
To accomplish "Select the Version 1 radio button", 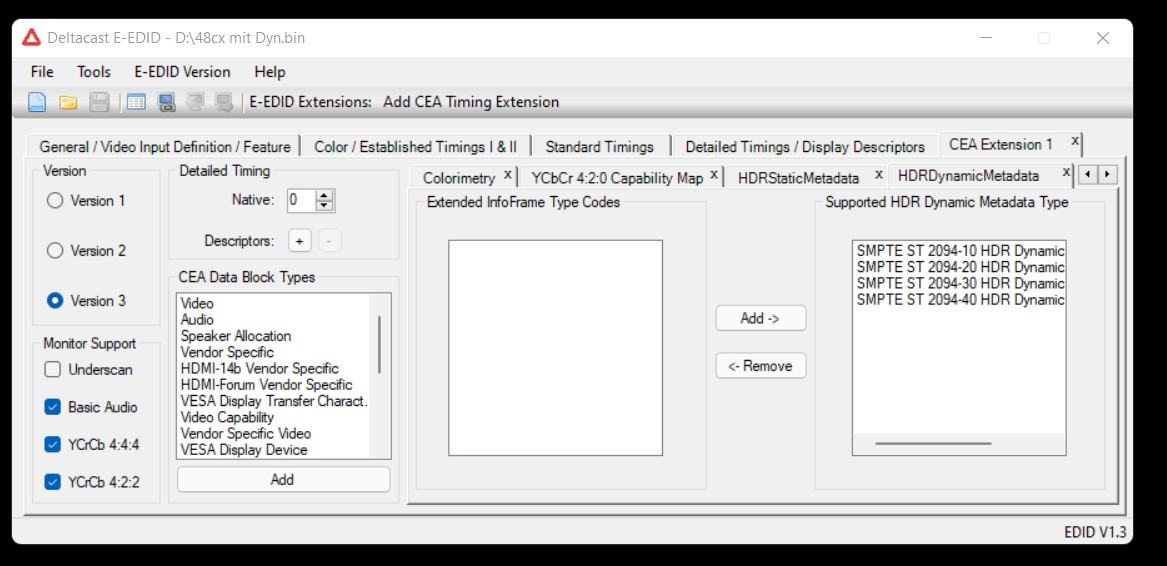I will [54, 200].
